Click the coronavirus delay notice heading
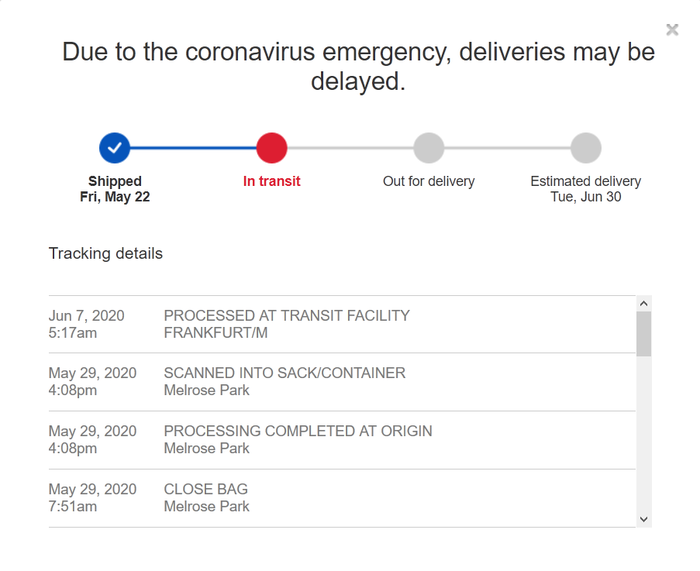This screenshot has height=571, width=700. tap(358, 66)
